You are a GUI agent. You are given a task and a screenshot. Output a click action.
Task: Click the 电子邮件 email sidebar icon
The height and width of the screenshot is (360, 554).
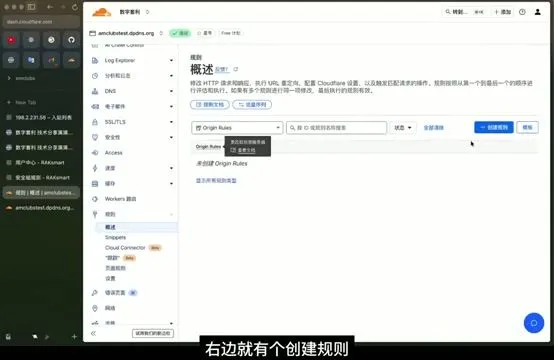(95, 106)
